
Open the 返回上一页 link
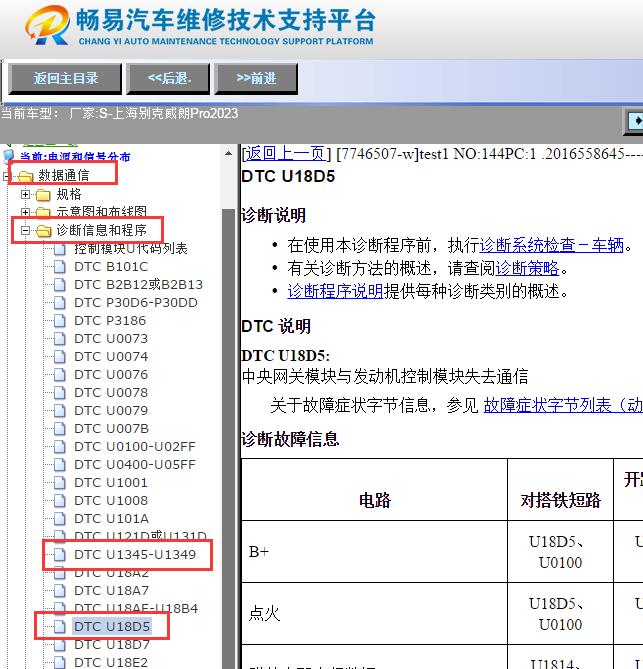pyautogui.click(x=286, y=154)
